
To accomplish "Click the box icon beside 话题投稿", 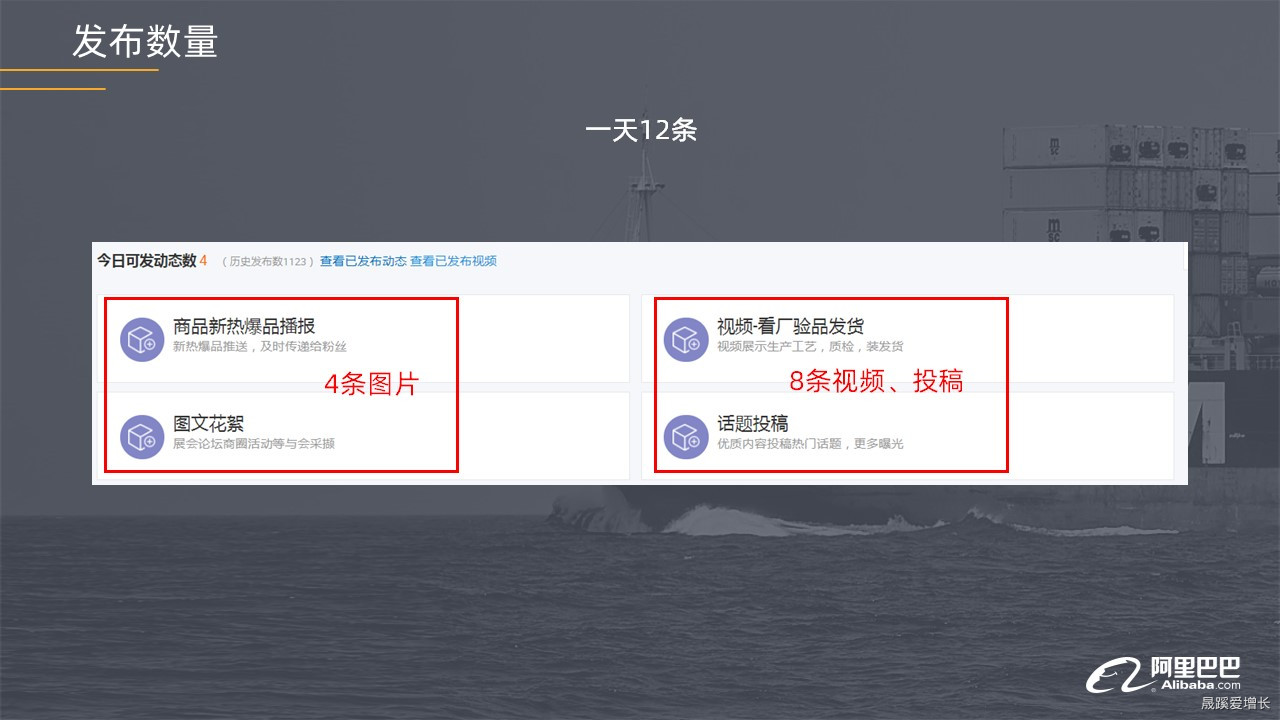I will pos(686,437).
